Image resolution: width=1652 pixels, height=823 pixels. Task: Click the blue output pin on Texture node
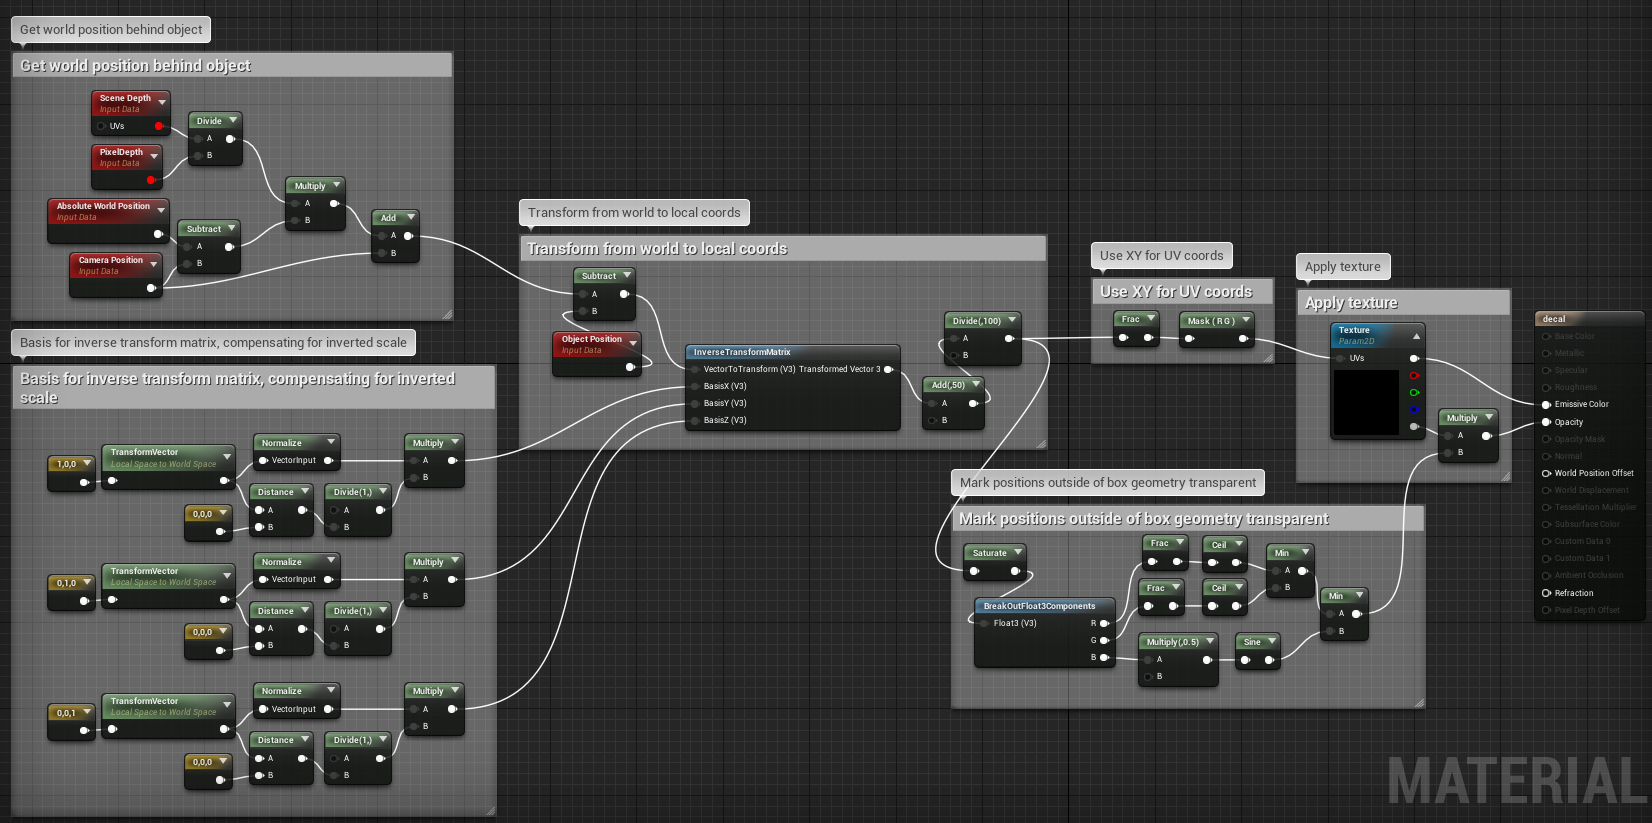pos(1414,409)
